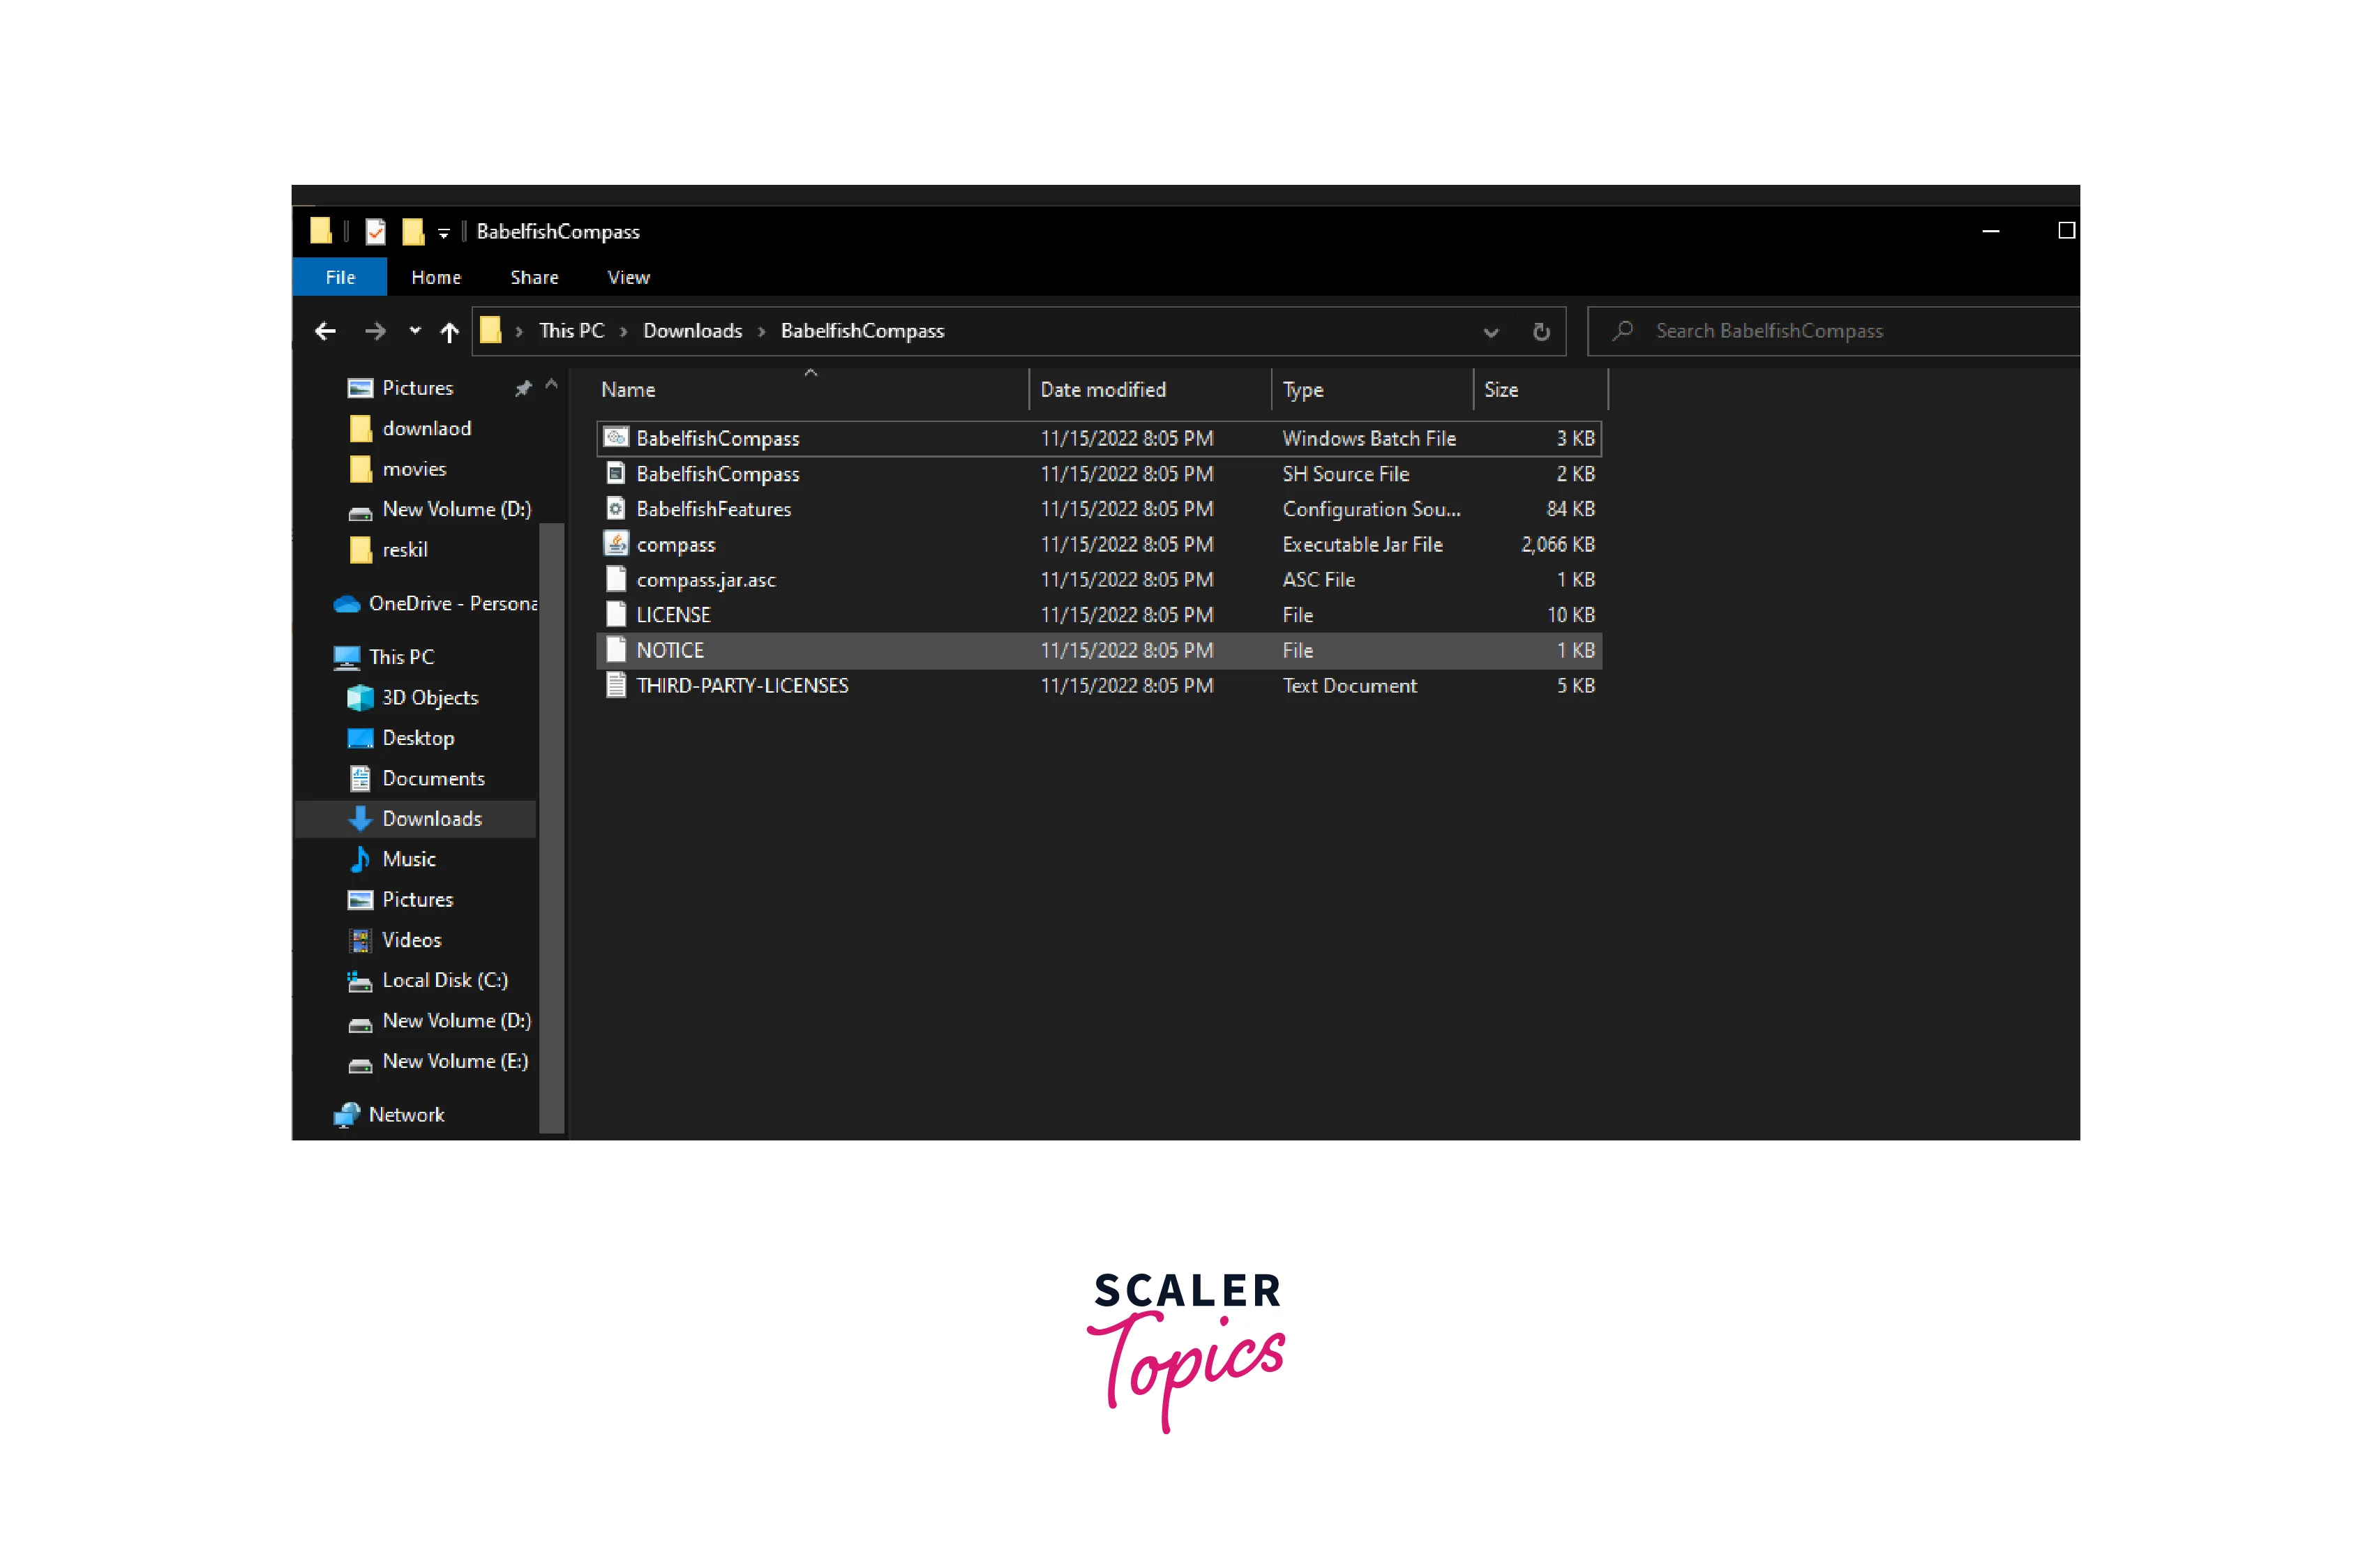Screen dimensions: 2372x1568
Task: Open recent locations dropdown arrow
Action: 415,331
